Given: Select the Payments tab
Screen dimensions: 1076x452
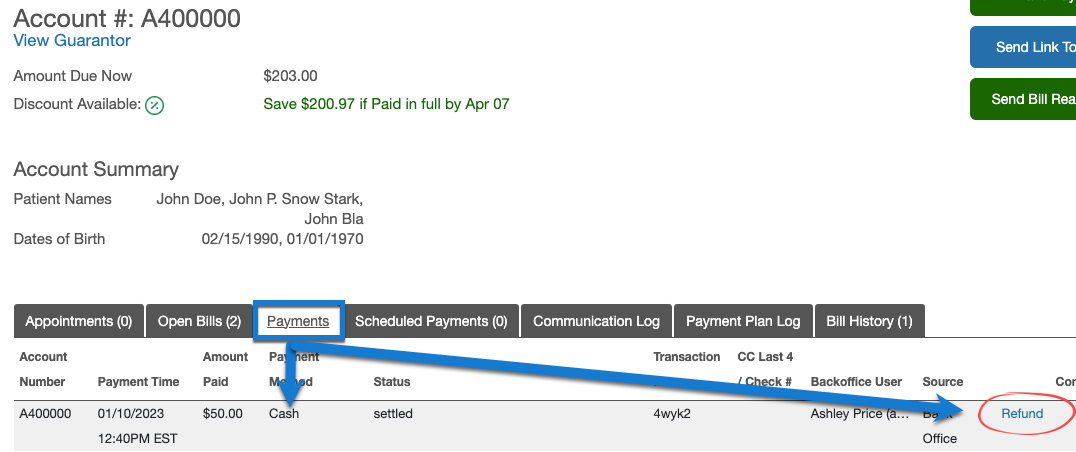Looking at the screenshot, I should [x=298, y=321].
